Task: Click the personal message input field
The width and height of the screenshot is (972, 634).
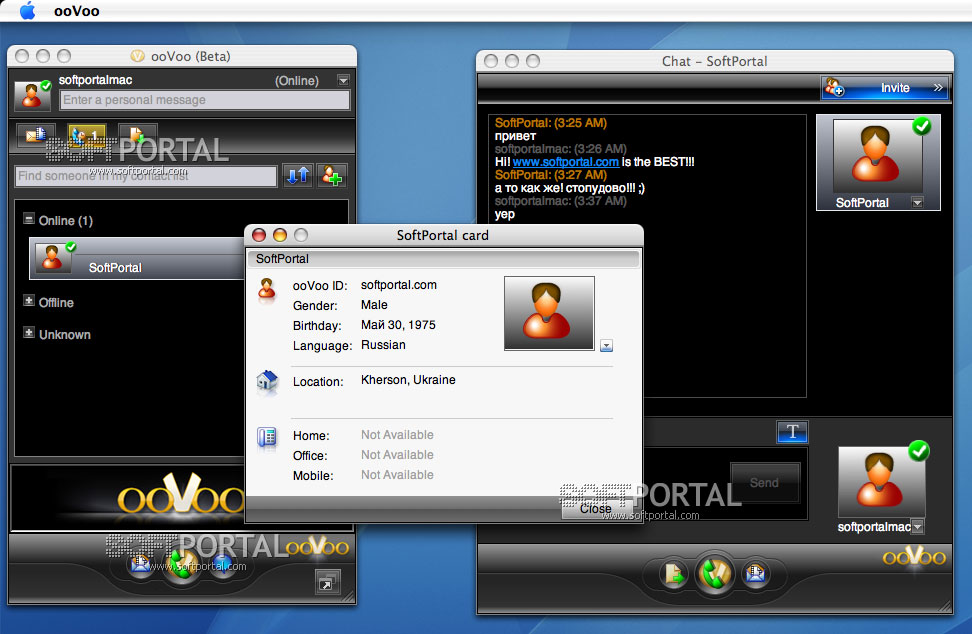Action: (205, 100)
